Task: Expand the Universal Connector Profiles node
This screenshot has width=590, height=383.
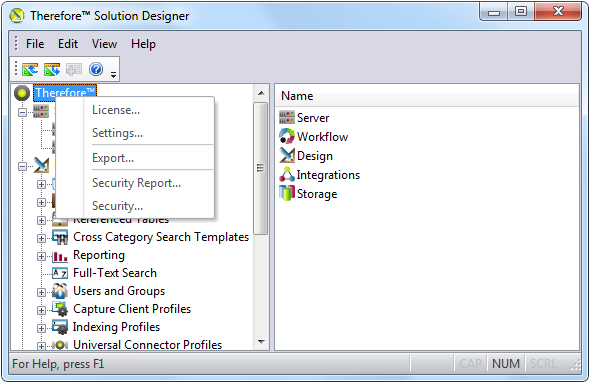Action: 41,346
